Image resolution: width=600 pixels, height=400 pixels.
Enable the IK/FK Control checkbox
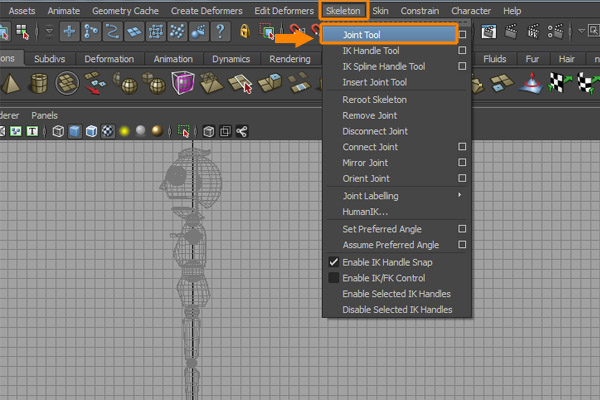(x=334, y=277)
